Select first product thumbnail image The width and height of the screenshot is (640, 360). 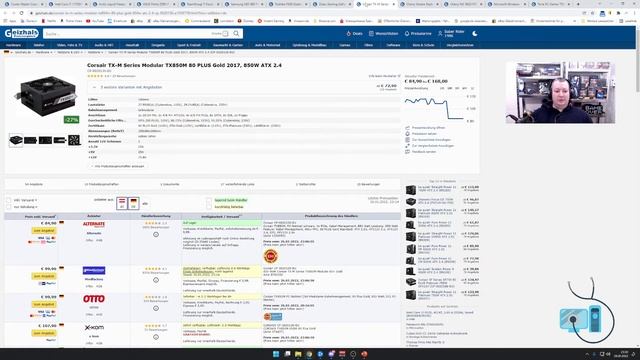point(16,140)
